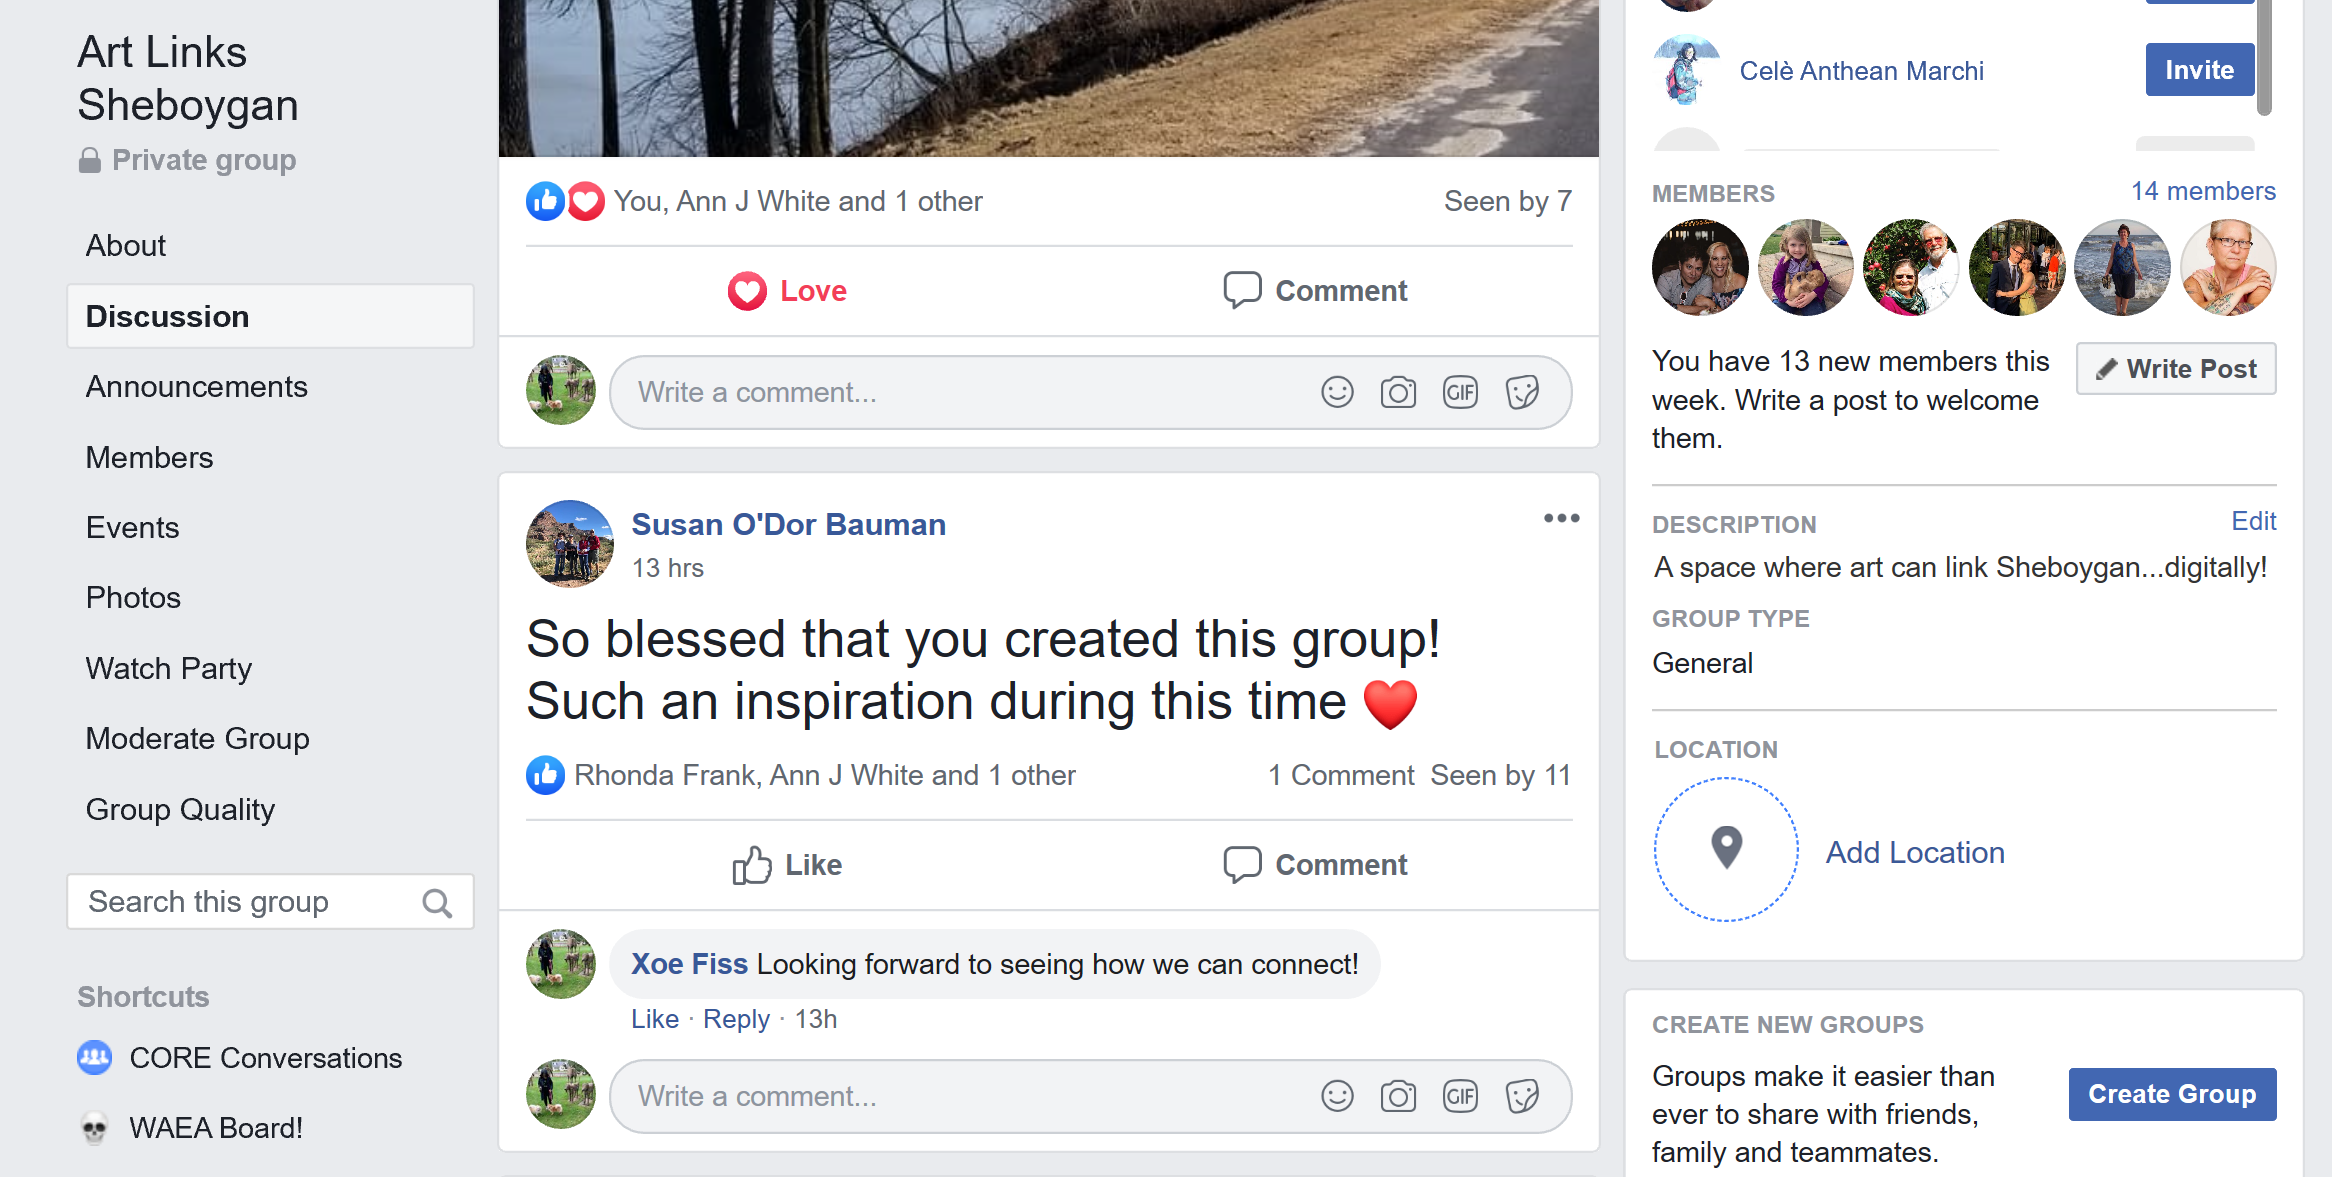Edit the group description
The height and width of the screenshot is (1177, 2332).
(x=2253, y=521)
